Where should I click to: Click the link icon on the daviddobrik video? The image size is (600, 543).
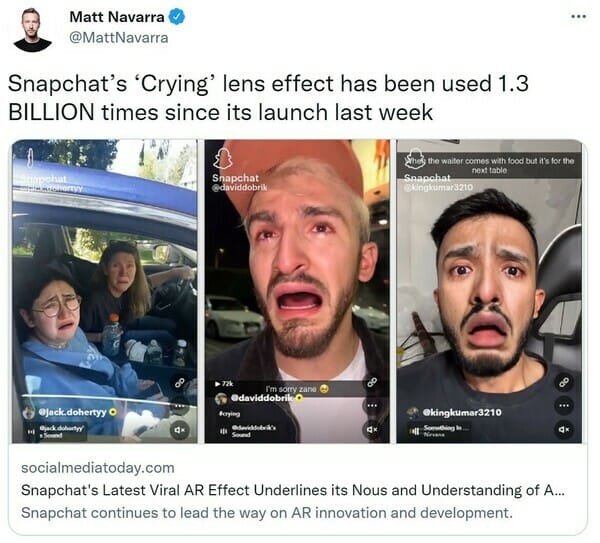[372, 382]
